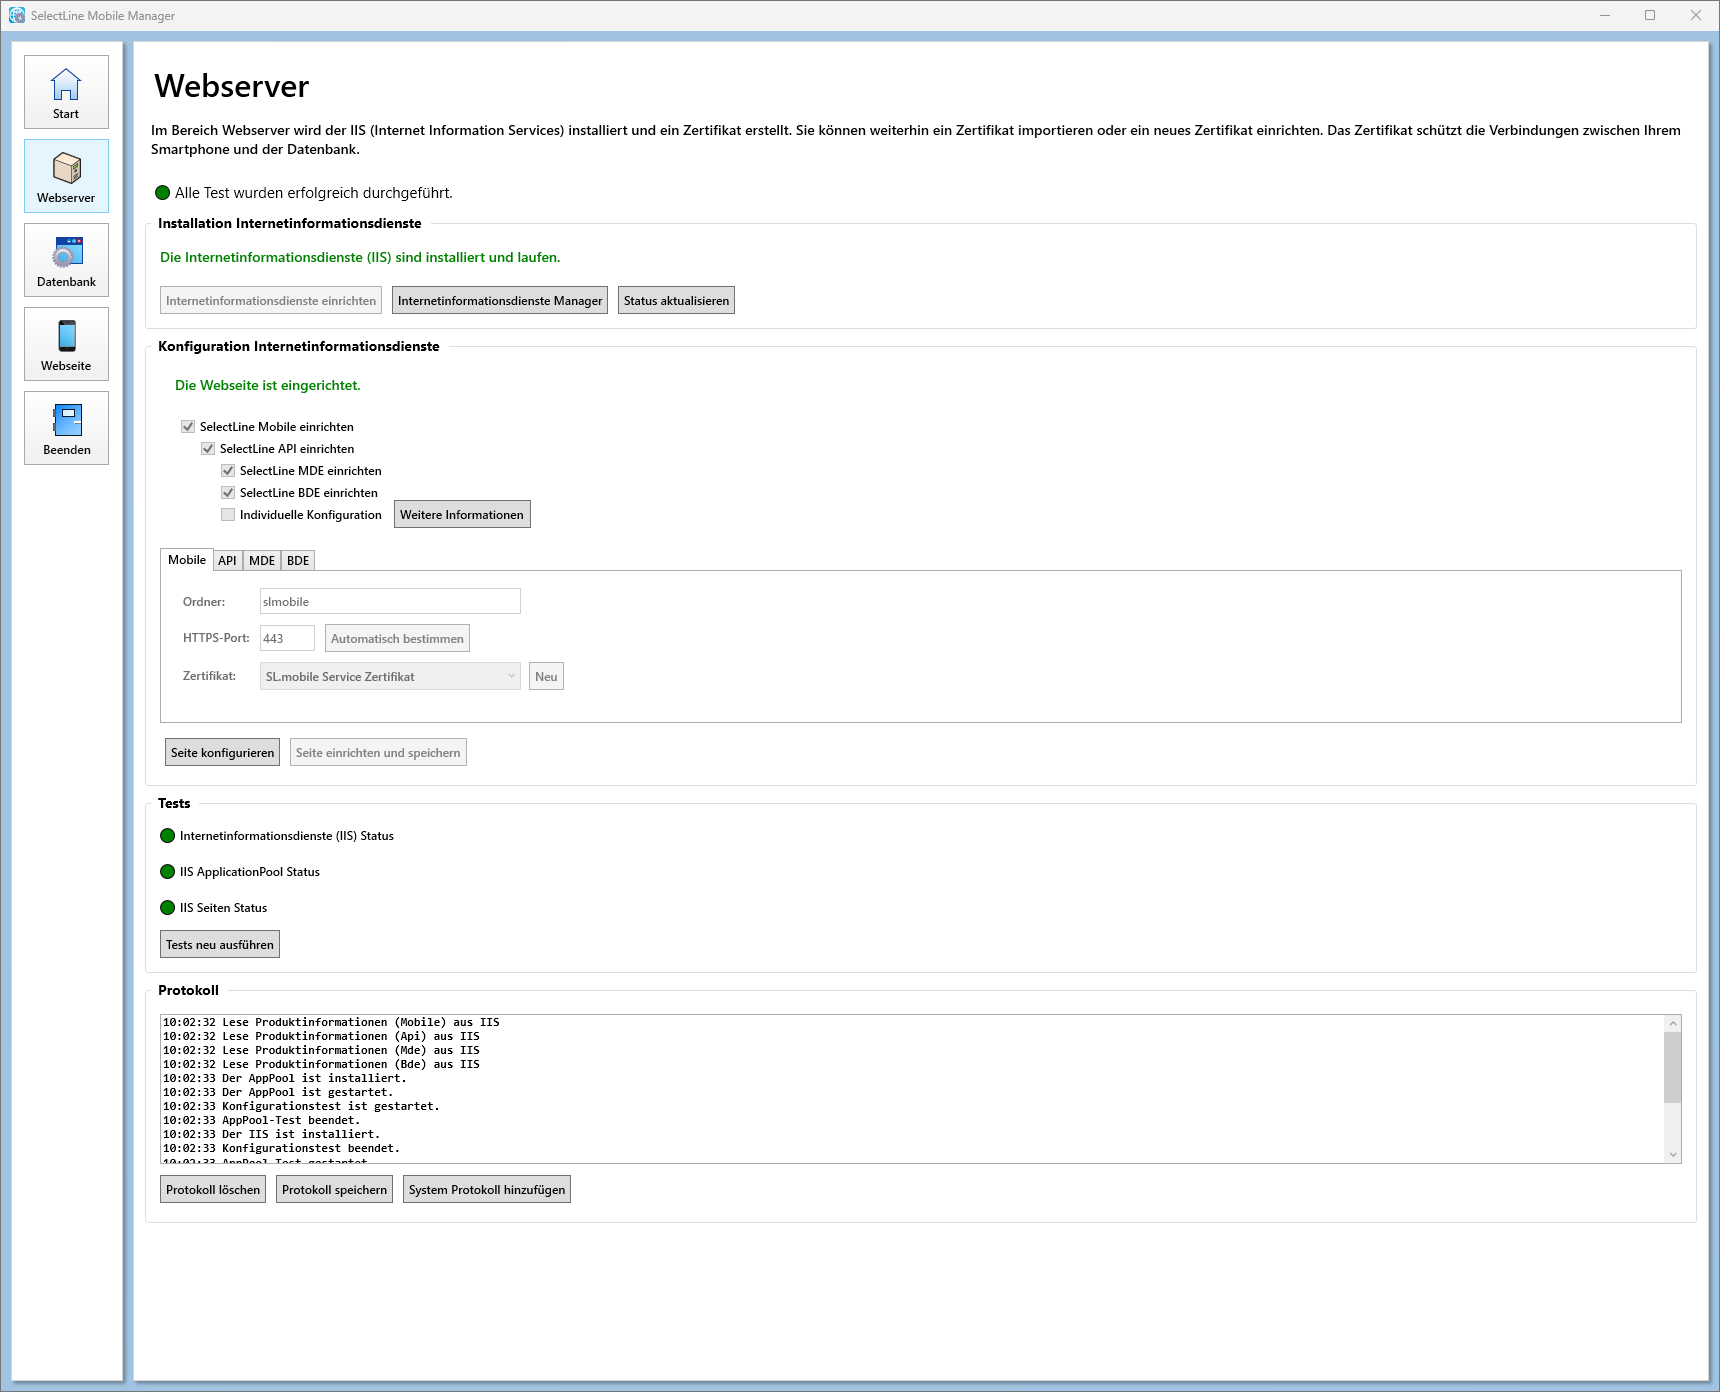Switch to the API tab
The height and width of the screenshot is (1392, 1720).
tap(228, 561)
